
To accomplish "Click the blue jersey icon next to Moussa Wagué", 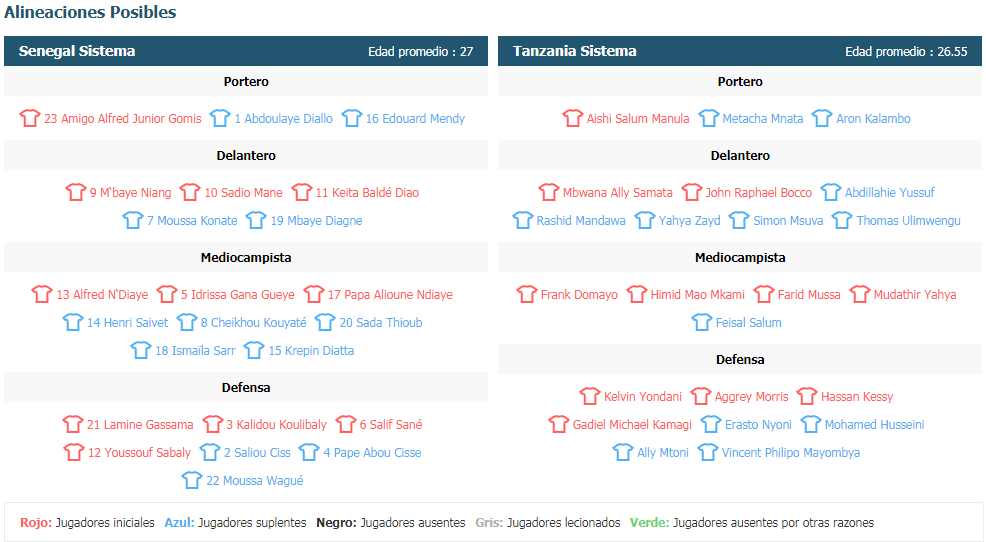I will point(192,480).
